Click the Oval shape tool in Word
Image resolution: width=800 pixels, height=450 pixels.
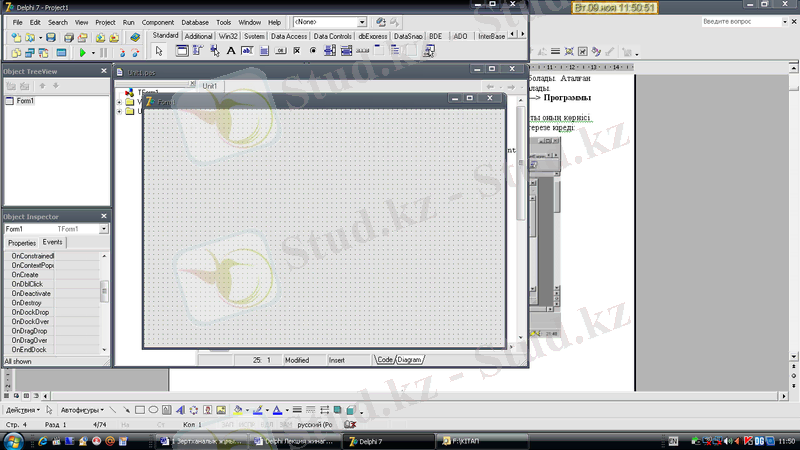pos(153,410)
